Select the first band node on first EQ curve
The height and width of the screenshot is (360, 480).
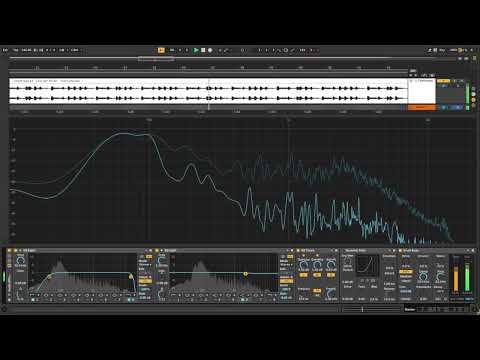[49, 277]
